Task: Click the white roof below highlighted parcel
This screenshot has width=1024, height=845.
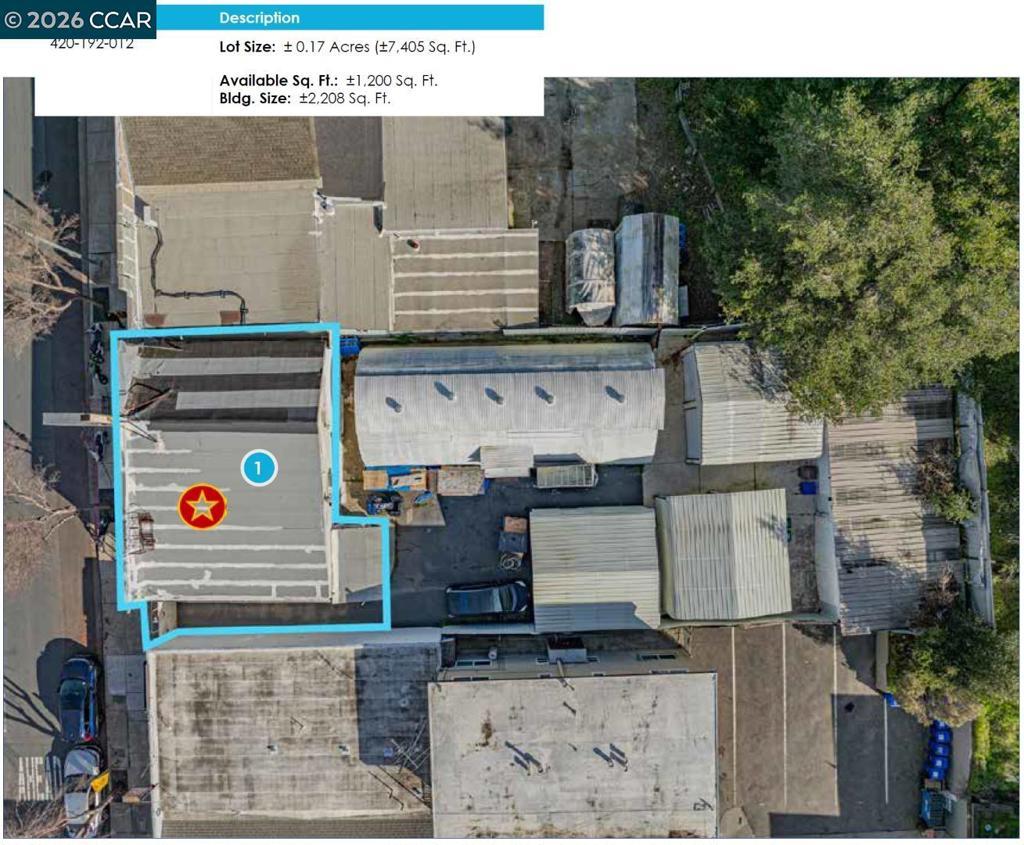Action: [573, 754]
